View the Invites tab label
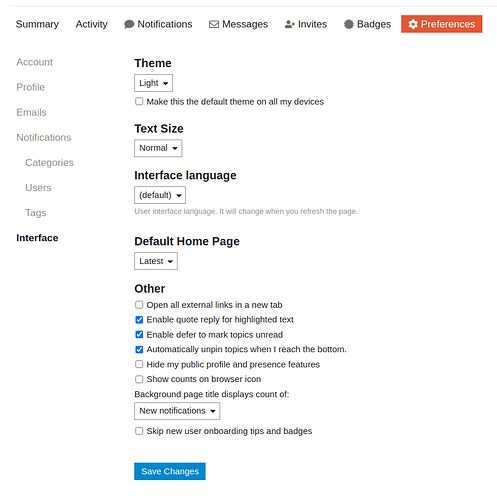Image resolution: width=497 pixels, height=500 pixels. coord(312,24)
